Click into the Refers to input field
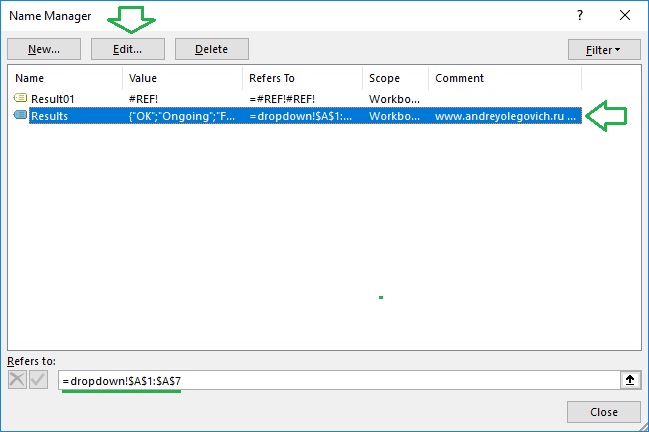This screenshot has height=432, width=649. [x=339, y=380]
